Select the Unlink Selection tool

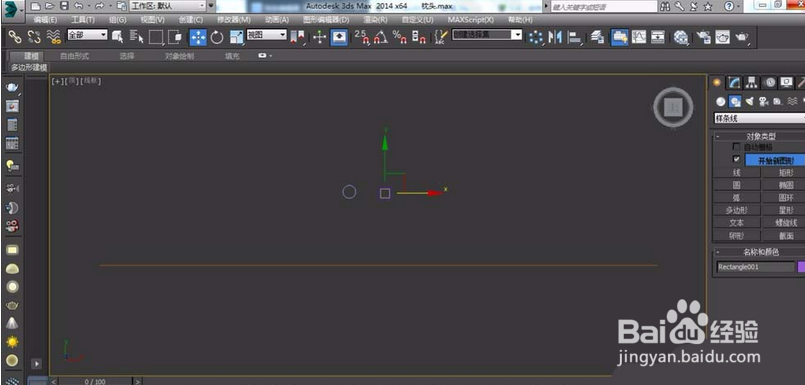click(34, 37)
